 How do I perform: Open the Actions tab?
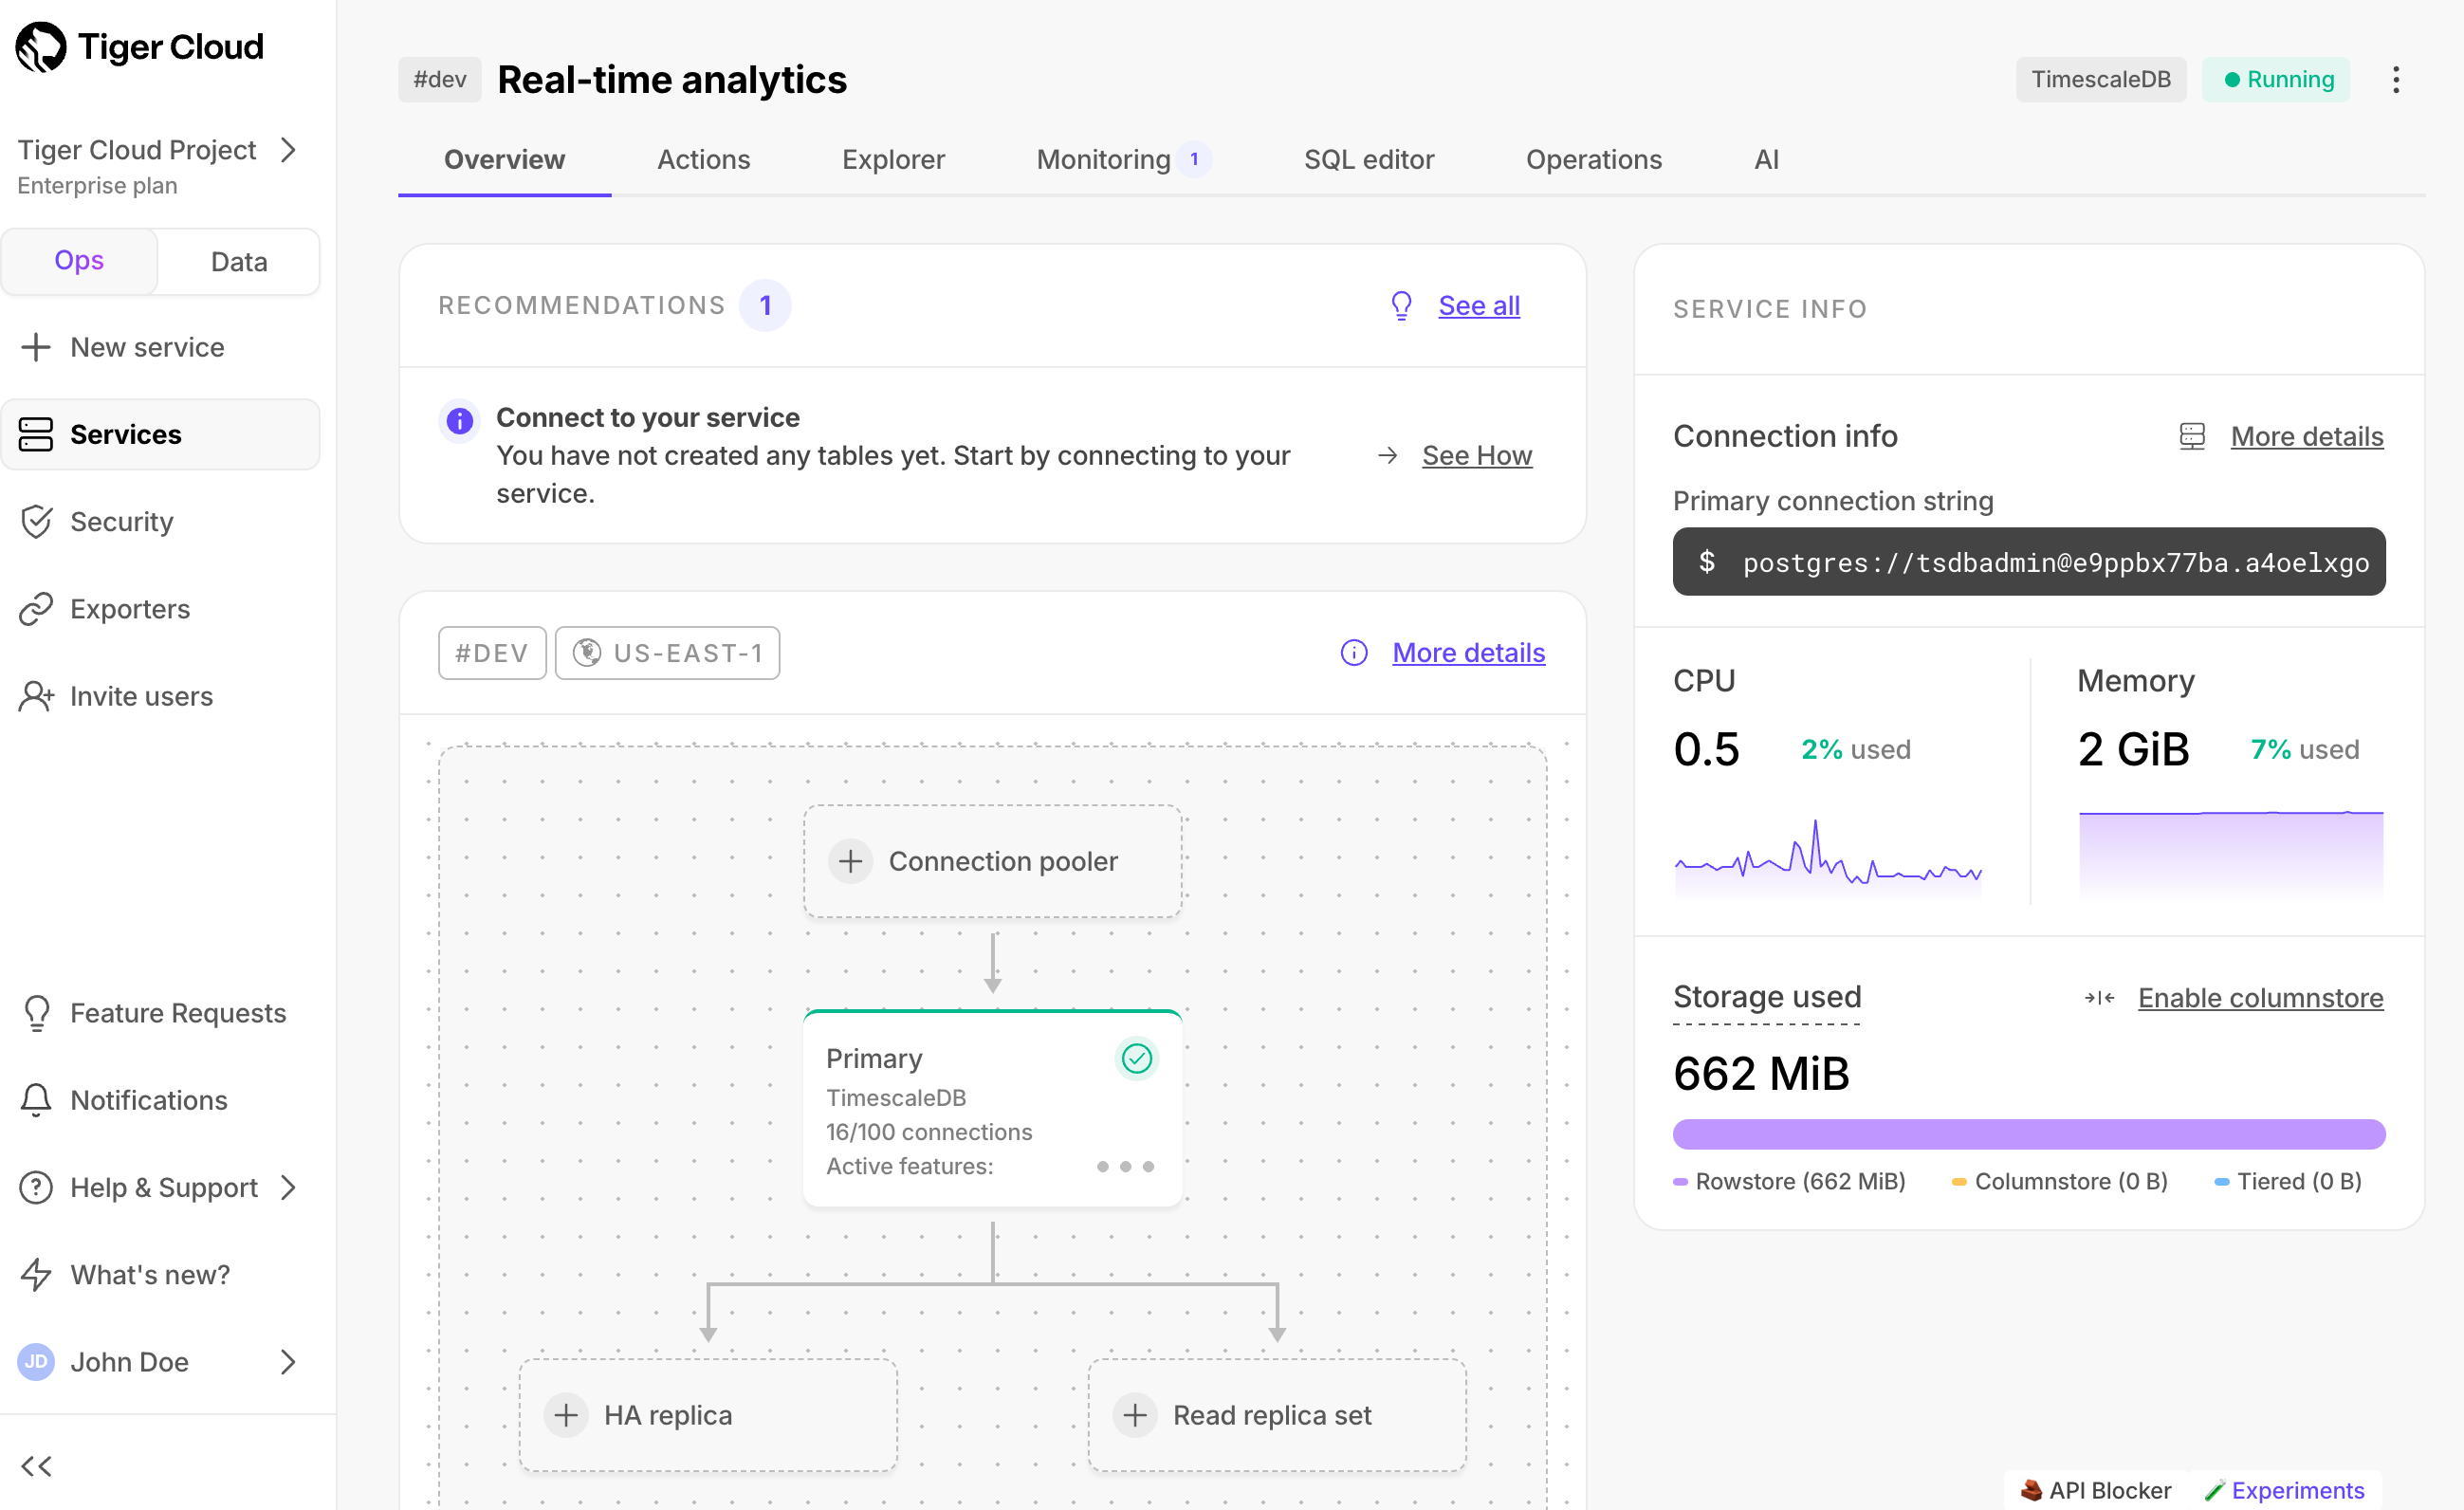(703, 160)
